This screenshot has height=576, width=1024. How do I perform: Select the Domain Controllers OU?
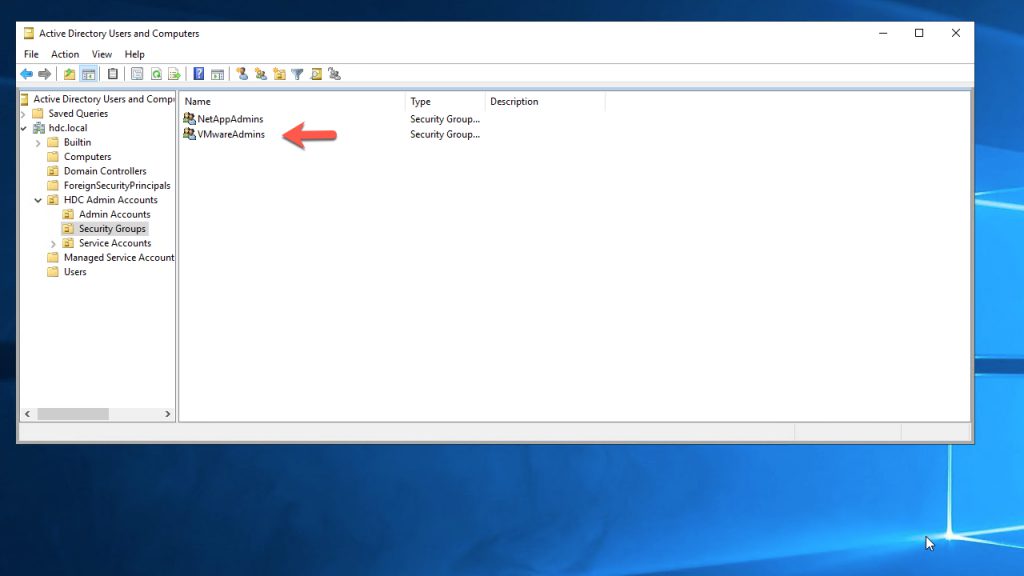point(105,171)
